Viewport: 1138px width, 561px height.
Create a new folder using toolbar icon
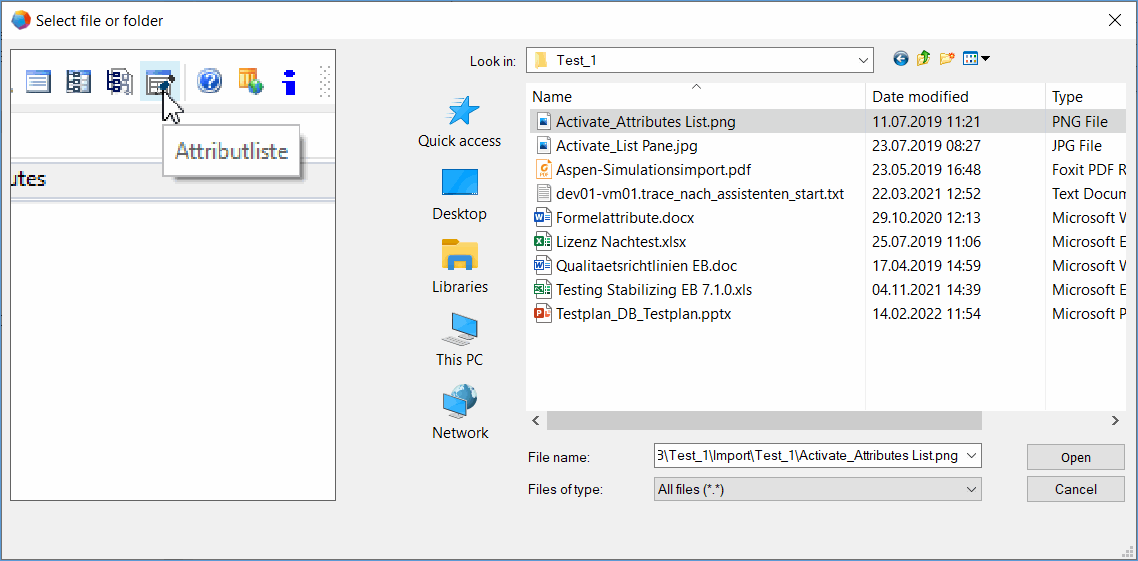tap(946, 60)
